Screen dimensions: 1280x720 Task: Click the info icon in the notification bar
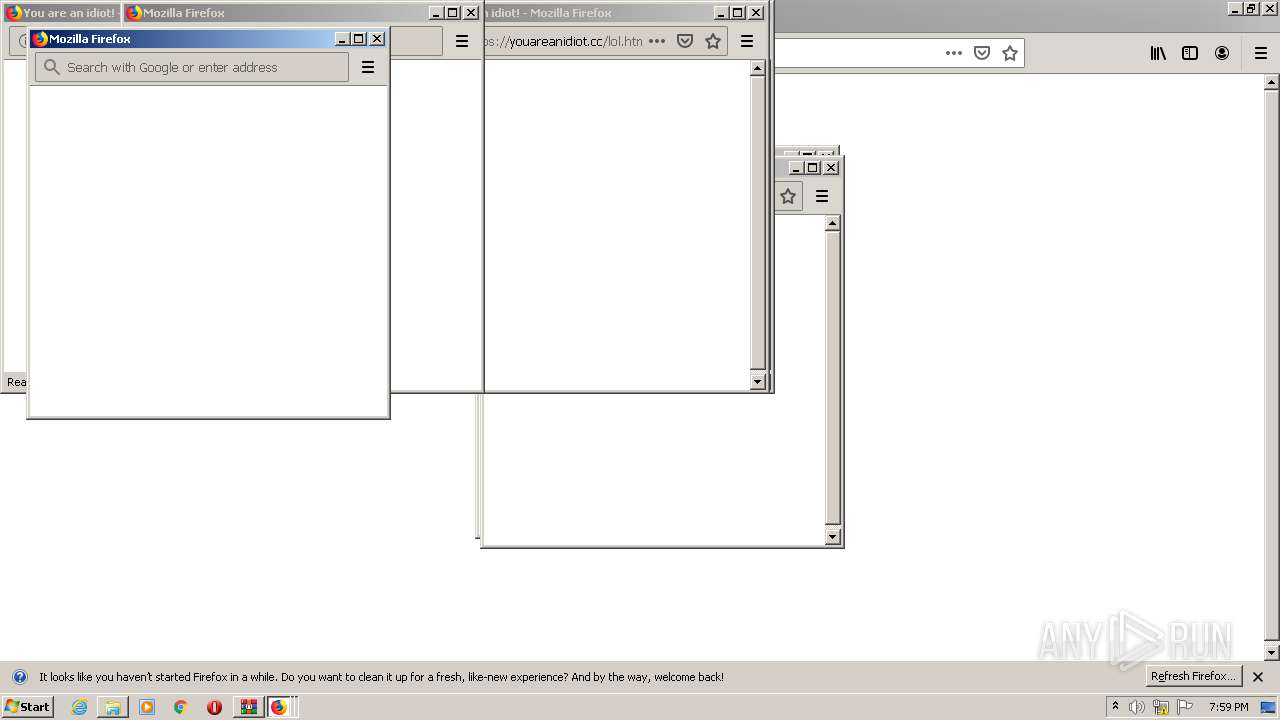point(19,677)
